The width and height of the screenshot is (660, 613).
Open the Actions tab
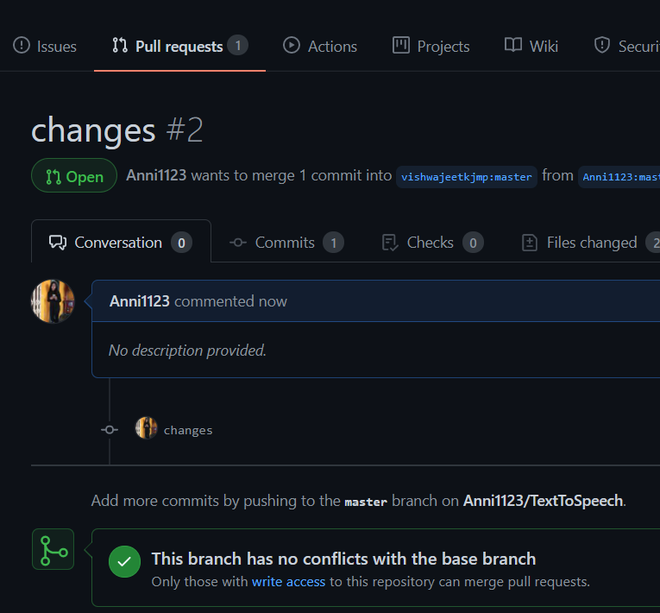pyautogui.click(x=320, y=46)
